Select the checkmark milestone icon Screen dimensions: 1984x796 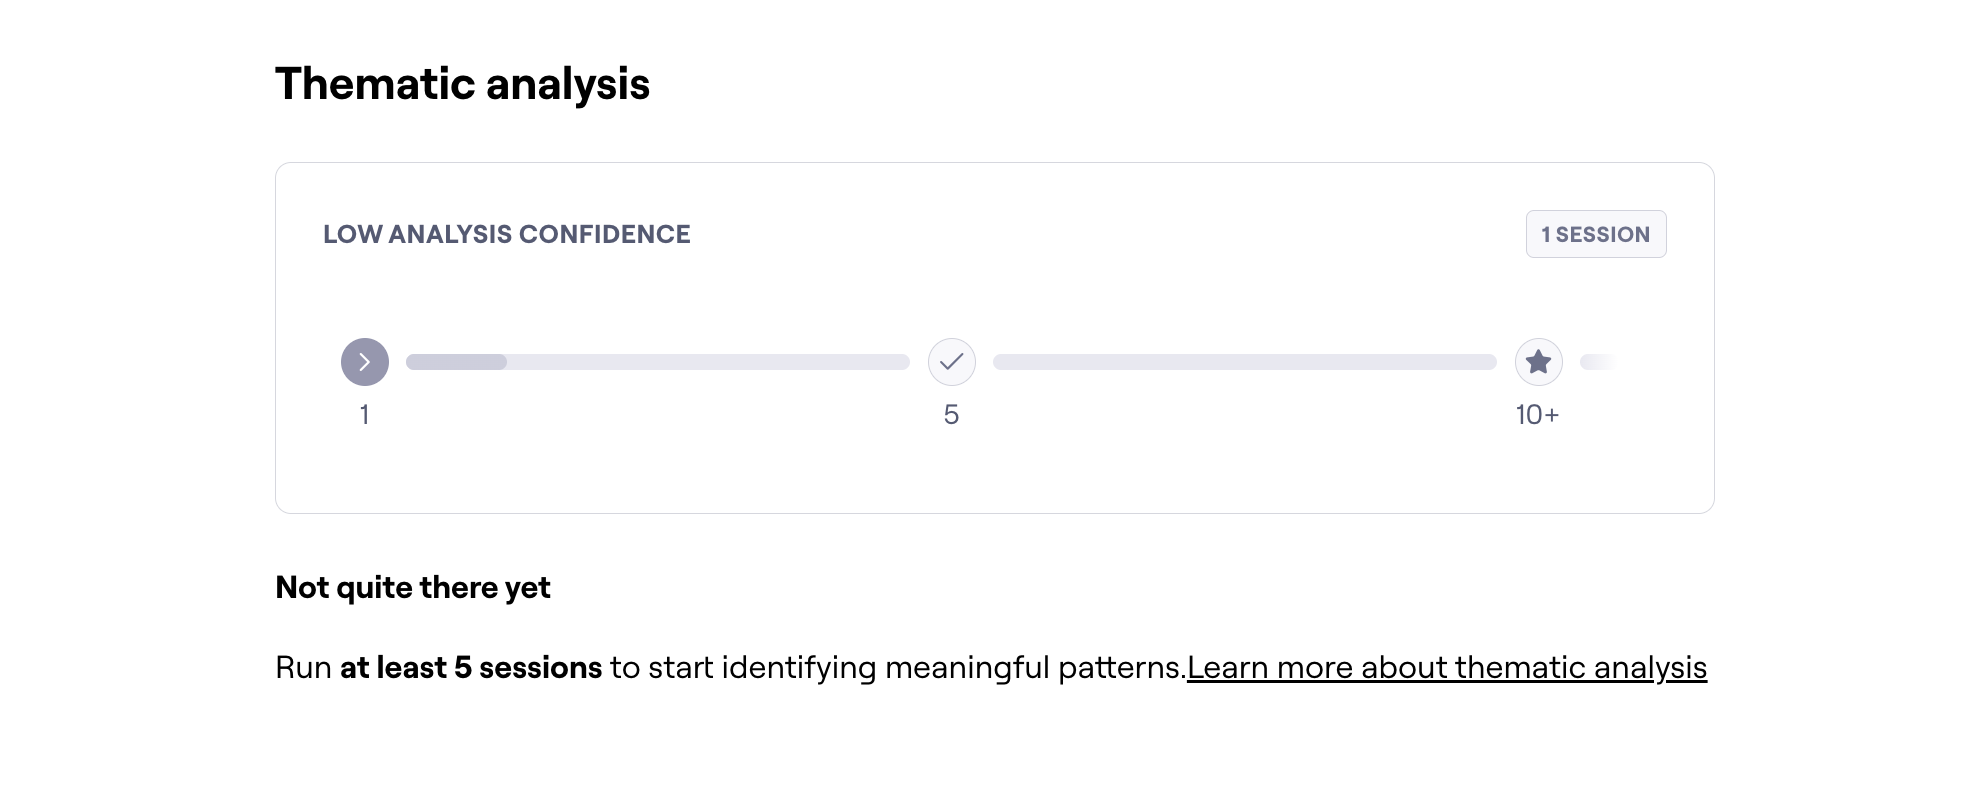(x=951, y=362)
